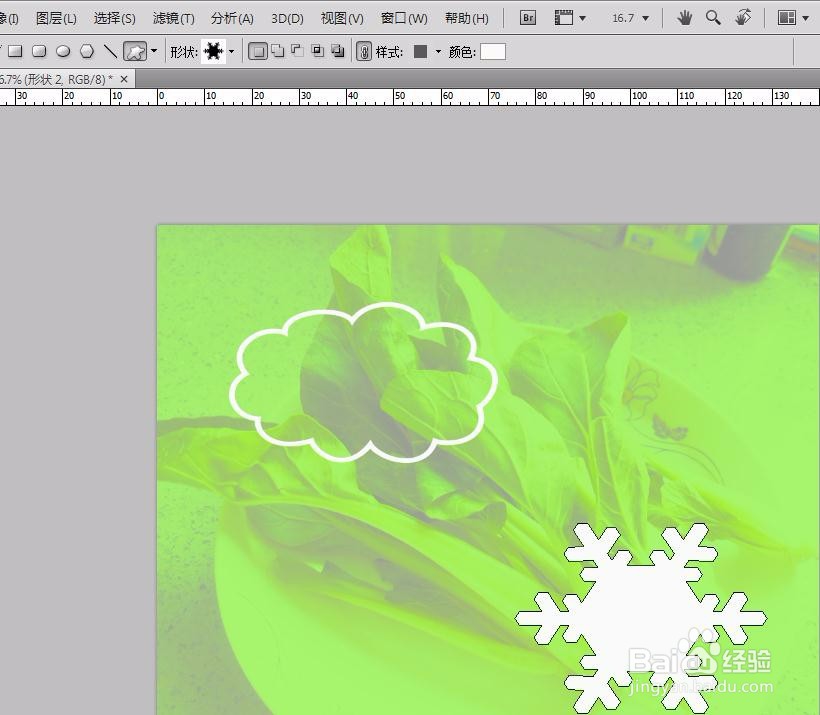Open the 图层(L) menu
This screenshot has width=820, height=715.
(56, 19)
